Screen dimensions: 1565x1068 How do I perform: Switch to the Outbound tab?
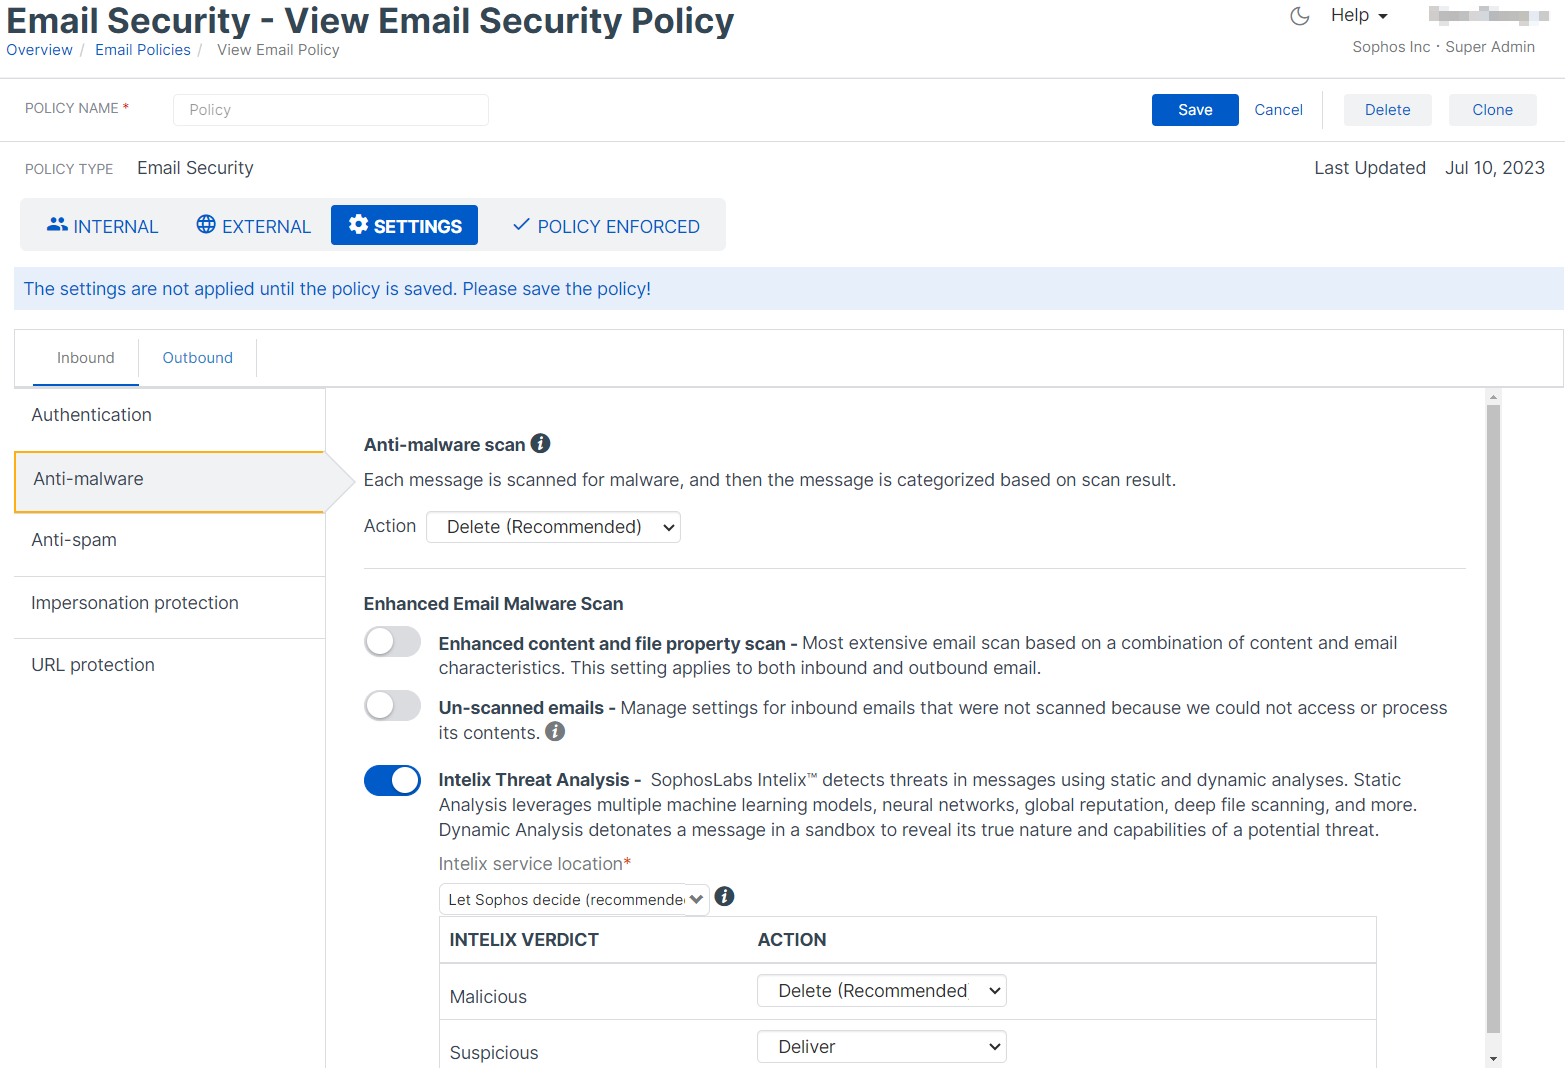coord(197,358)
